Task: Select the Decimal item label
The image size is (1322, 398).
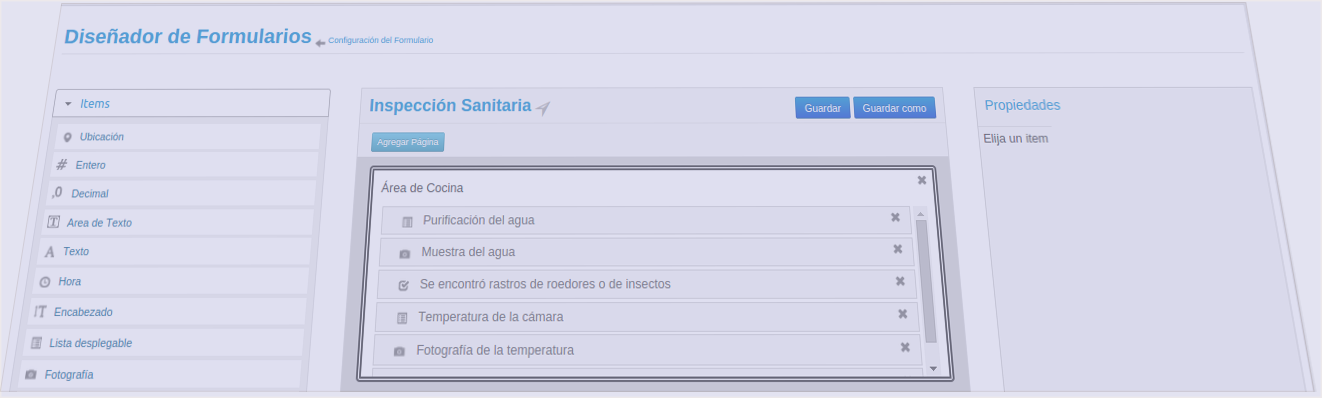Action: point(90,194)
